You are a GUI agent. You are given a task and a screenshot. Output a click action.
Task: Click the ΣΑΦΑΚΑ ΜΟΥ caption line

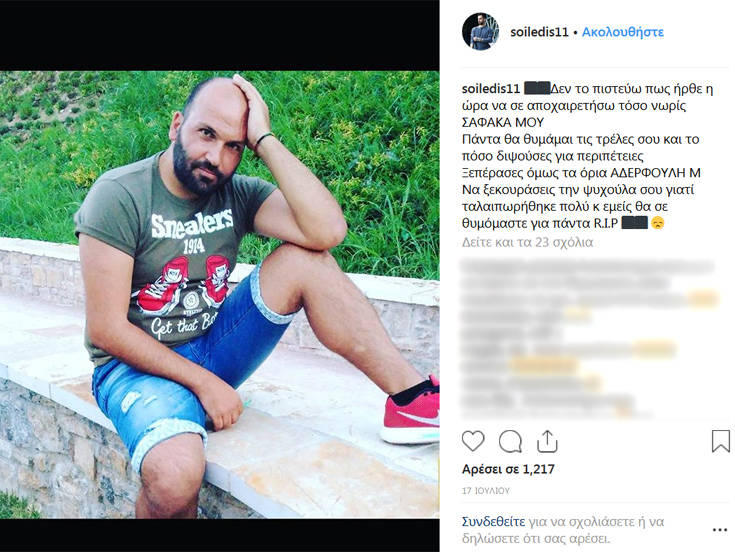pos(503,122)
